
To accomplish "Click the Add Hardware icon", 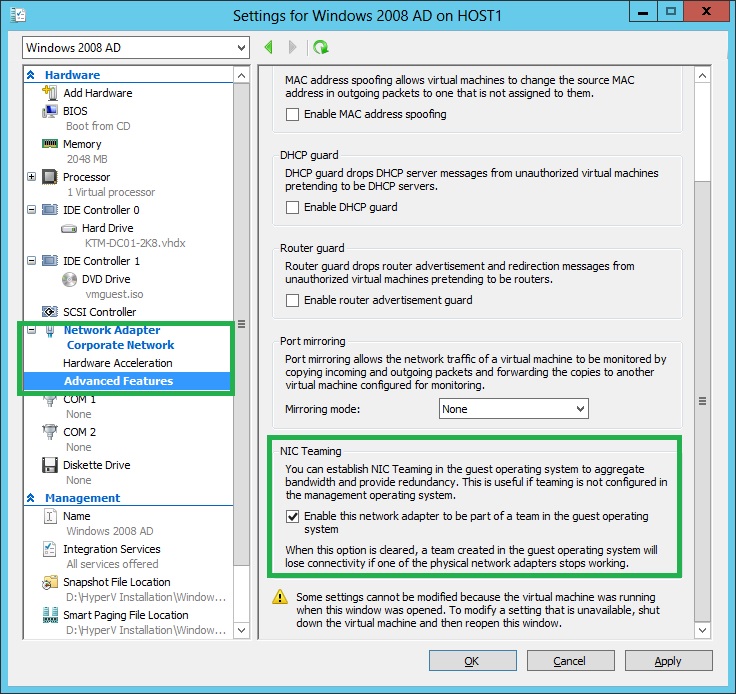I will pos(50,92).
